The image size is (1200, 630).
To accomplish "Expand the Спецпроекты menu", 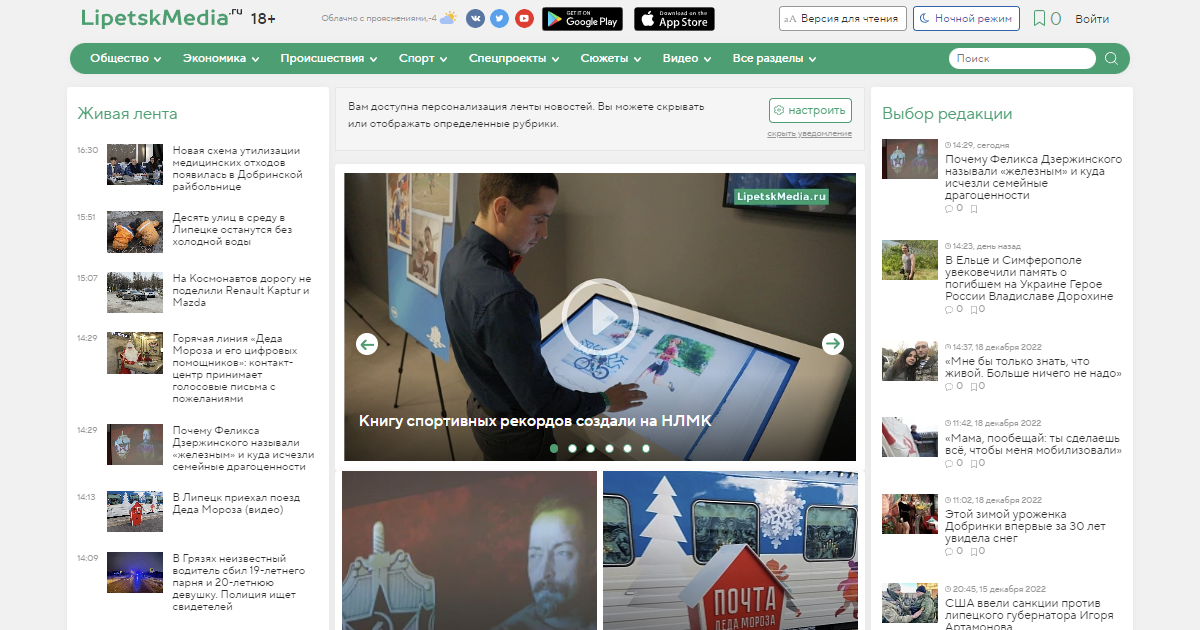I will tap(514, 58).
